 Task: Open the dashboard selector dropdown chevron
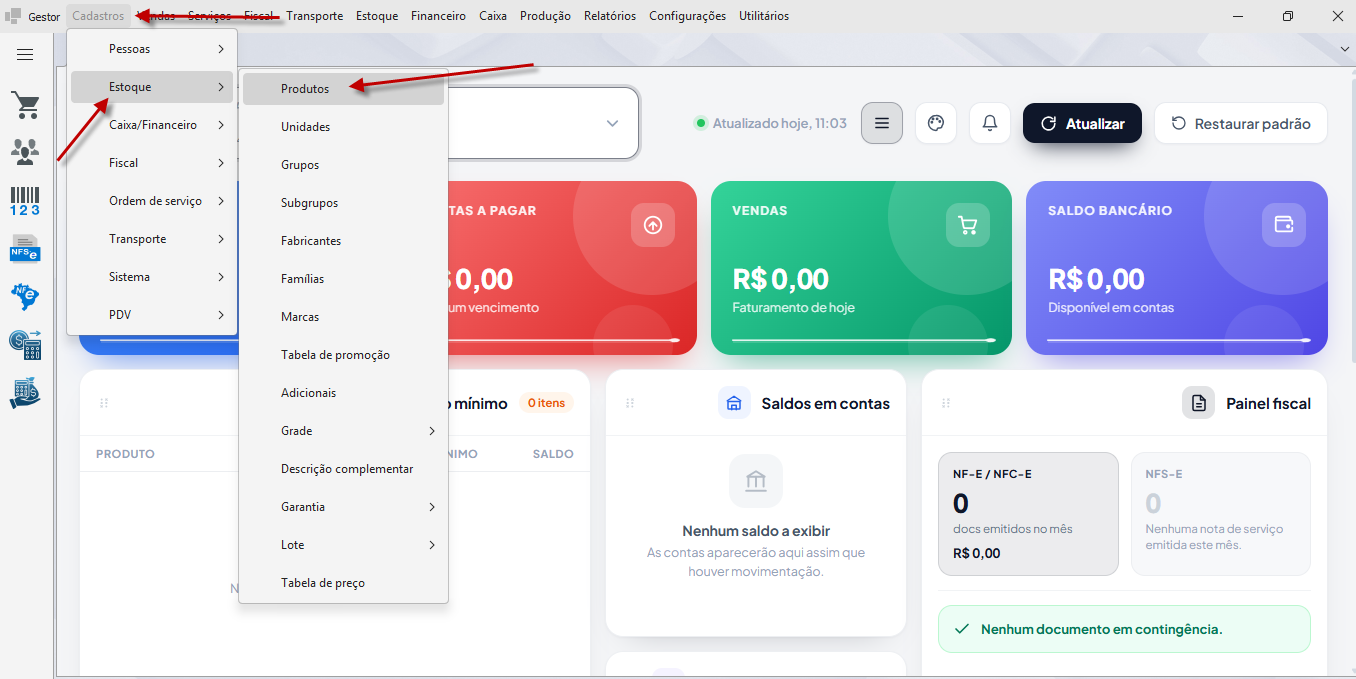click(x=612, y=123)
